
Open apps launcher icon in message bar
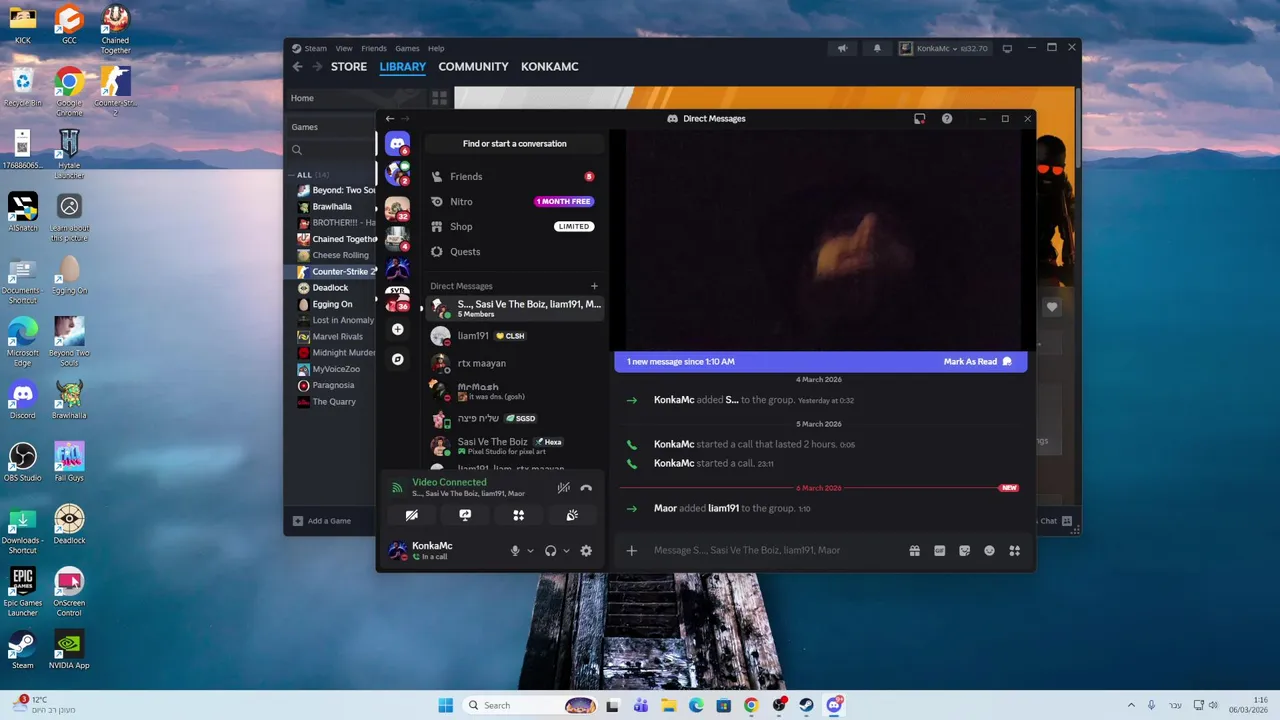(1014, 550)
